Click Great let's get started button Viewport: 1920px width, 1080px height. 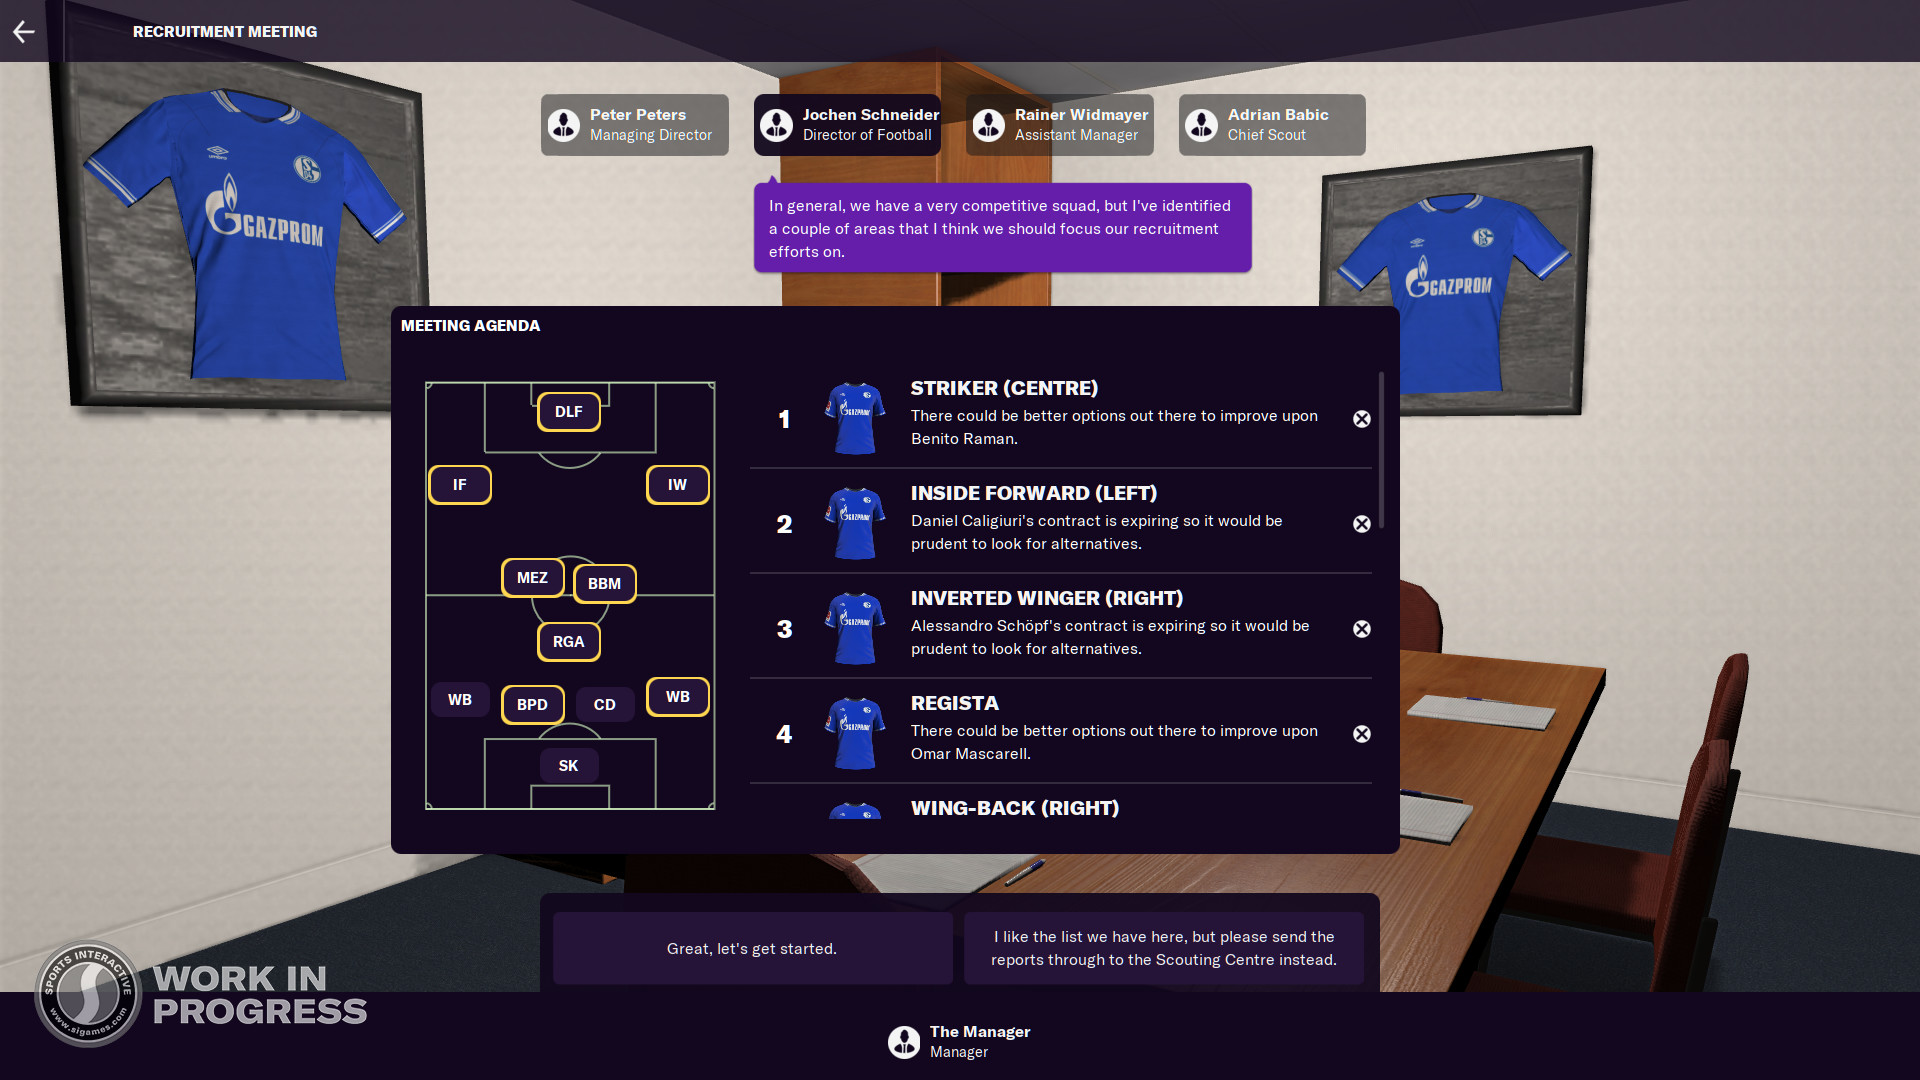tap(749, 947)
